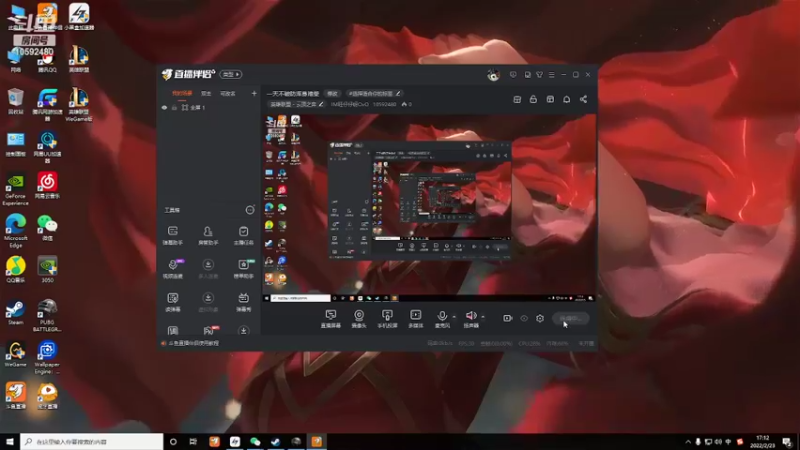
Task: Add multimedia source (多媒体)
Action: pos(416,319)
